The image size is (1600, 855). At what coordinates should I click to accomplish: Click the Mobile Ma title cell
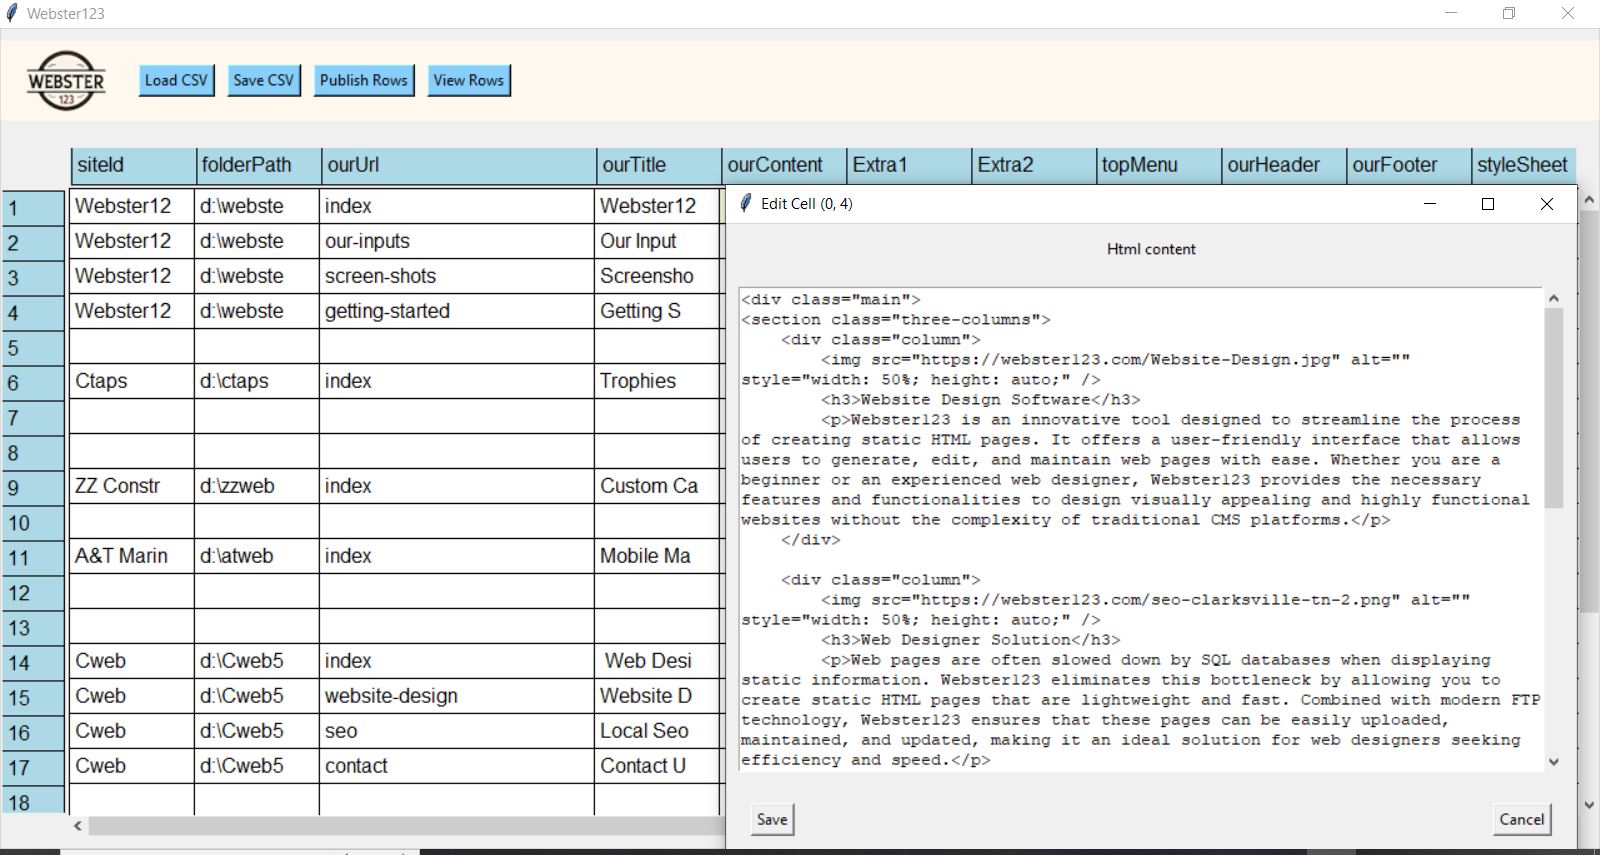pos(658,556)
